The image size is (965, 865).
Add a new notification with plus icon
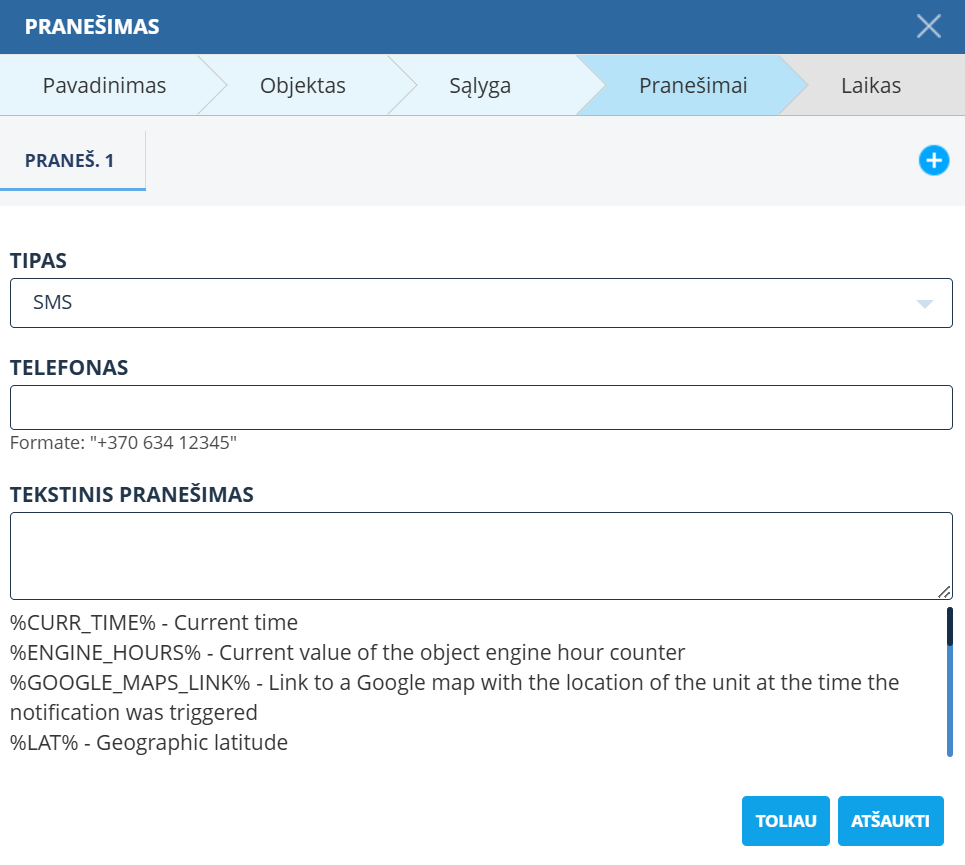933,160
